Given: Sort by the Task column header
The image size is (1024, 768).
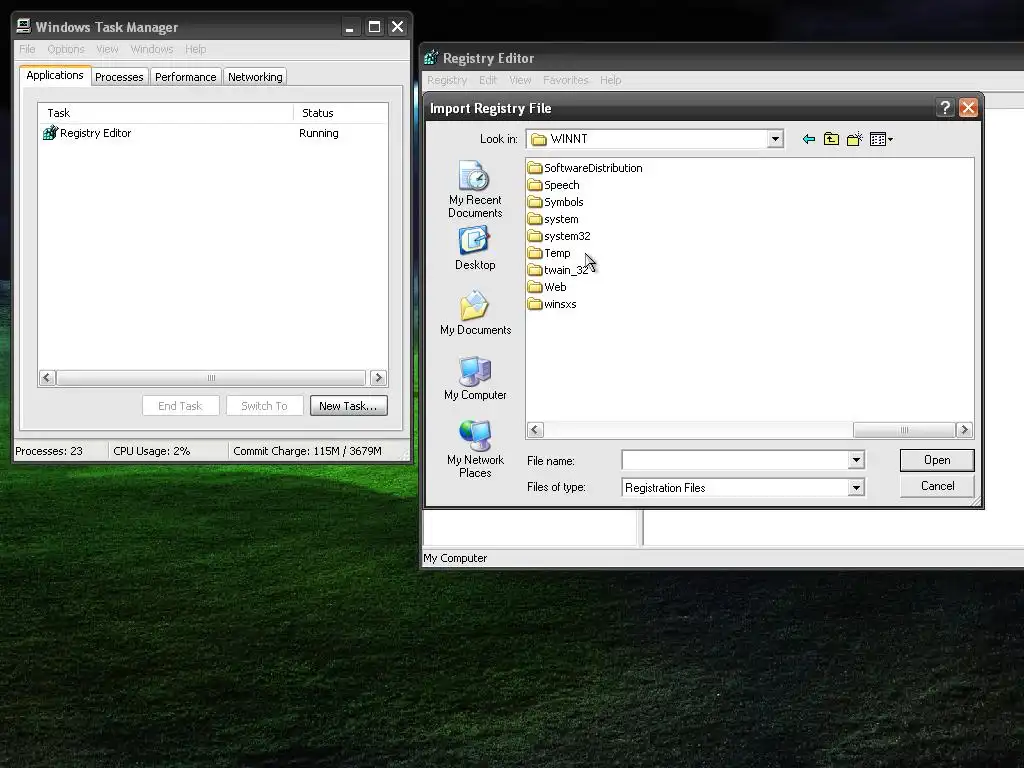Looking at the screenshot, I should (166, 113).
